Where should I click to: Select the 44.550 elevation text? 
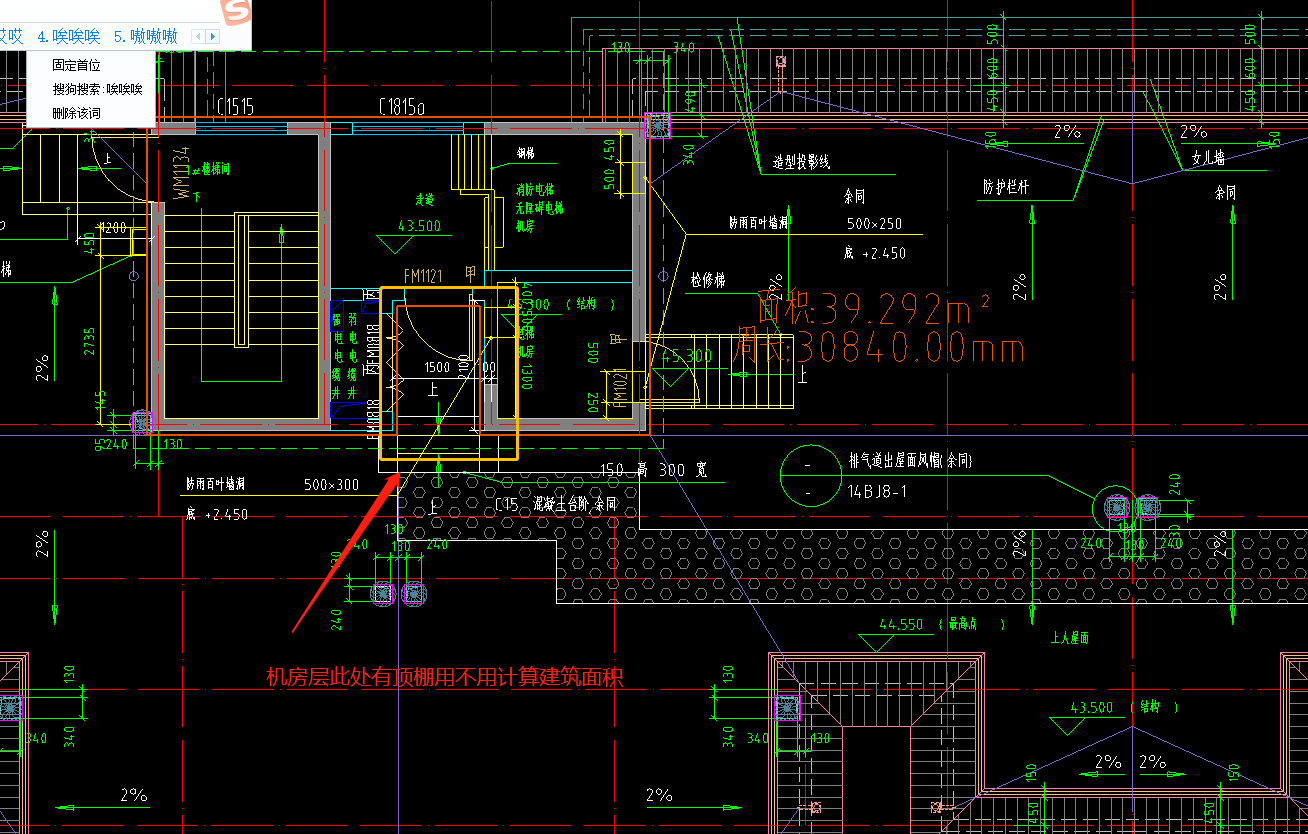pyautogui.click(x=901, y=624)
